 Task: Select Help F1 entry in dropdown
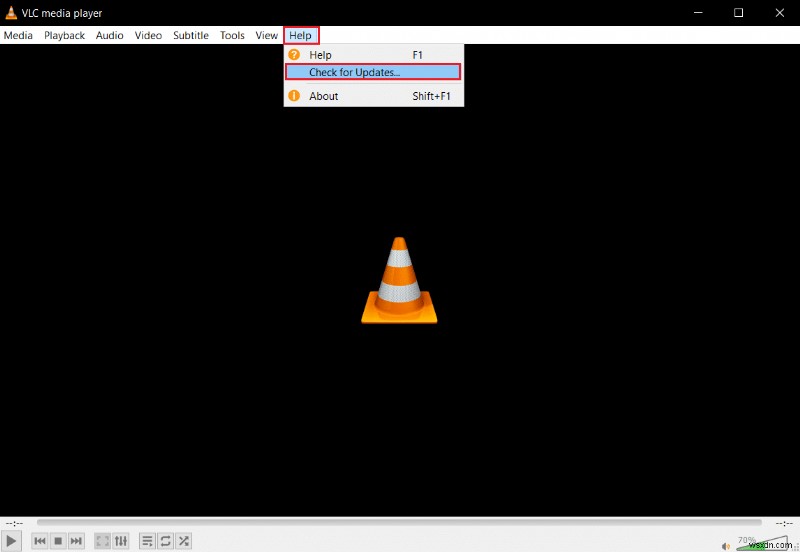pos(373,55)
